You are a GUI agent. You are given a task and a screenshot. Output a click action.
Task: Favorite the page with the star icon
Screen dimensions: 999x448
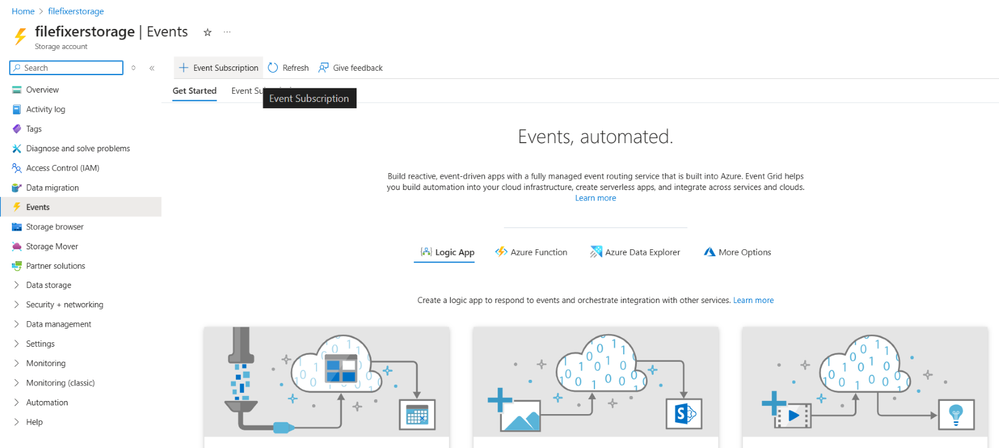pyautogui.click(x=207, y=33)
